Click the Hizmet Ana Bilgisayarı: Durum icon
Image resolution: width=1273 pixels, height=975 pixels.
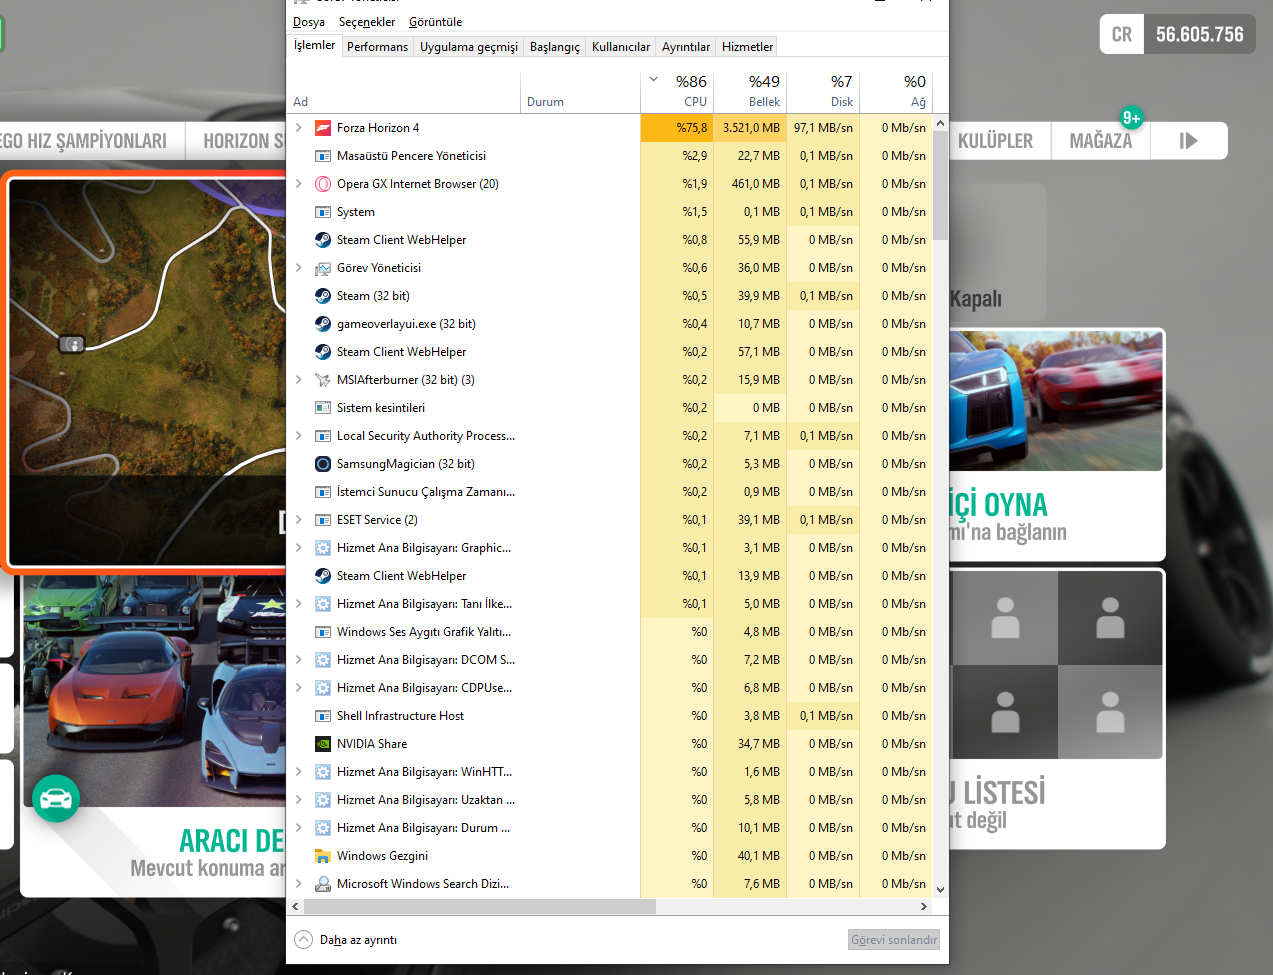click(x=323, y=828)
